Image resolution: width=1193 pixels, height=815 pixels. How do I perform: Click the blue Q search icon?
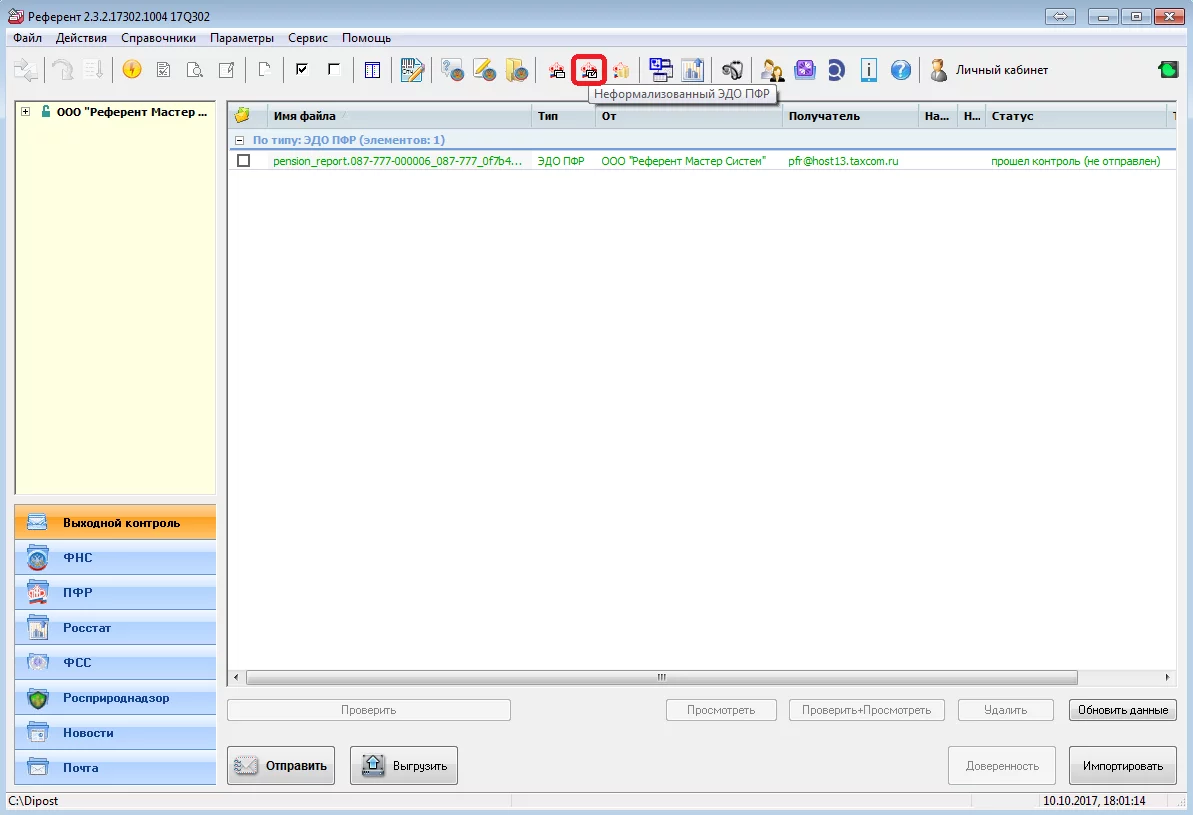[836, 71]
